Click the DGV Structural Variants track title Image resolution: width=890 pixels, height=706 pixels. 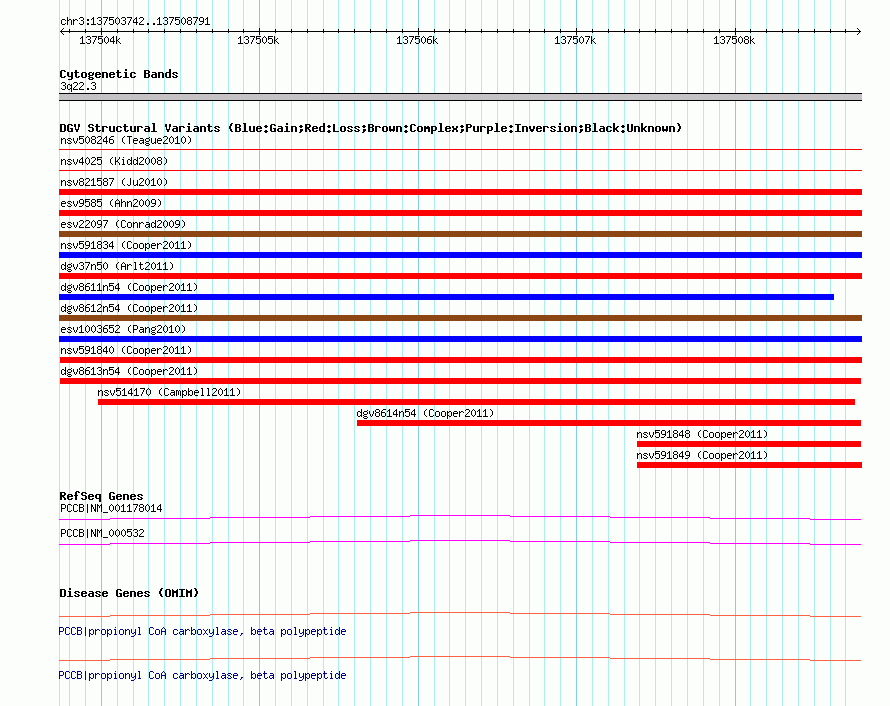tap(371, 128)
